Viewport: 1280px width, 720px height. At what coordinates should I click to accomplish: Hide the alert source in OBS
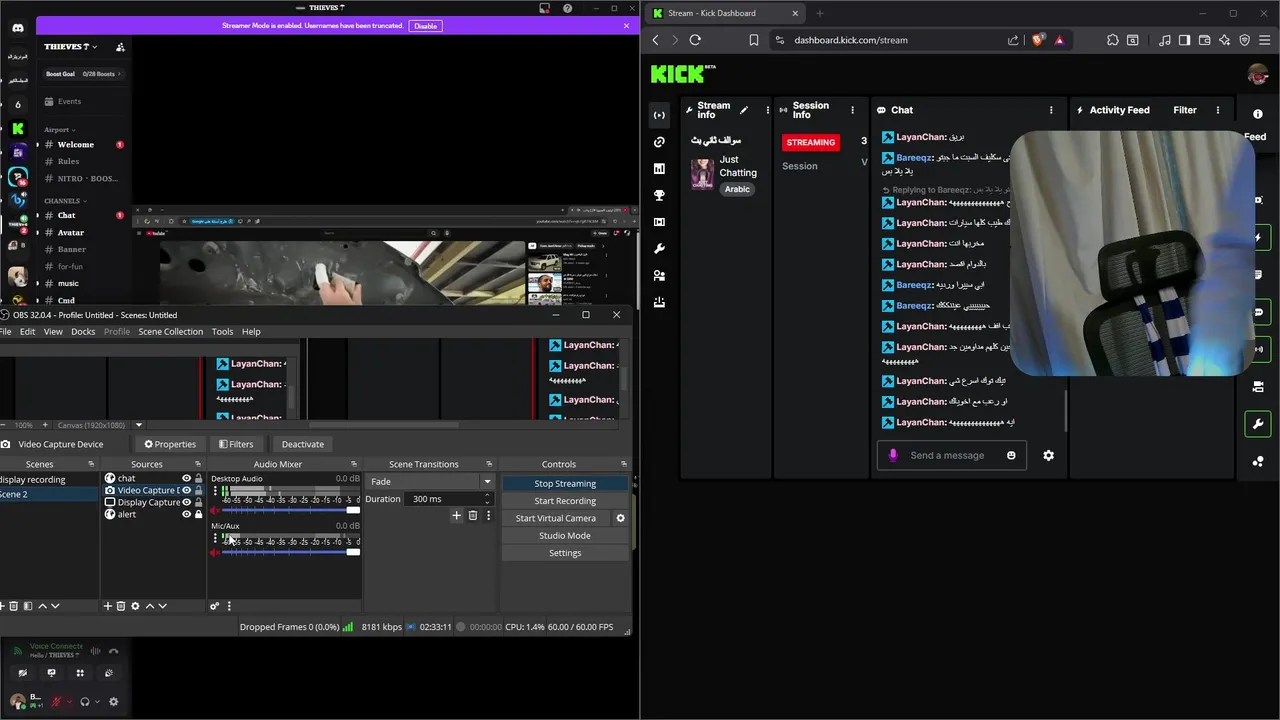(186, 514)
